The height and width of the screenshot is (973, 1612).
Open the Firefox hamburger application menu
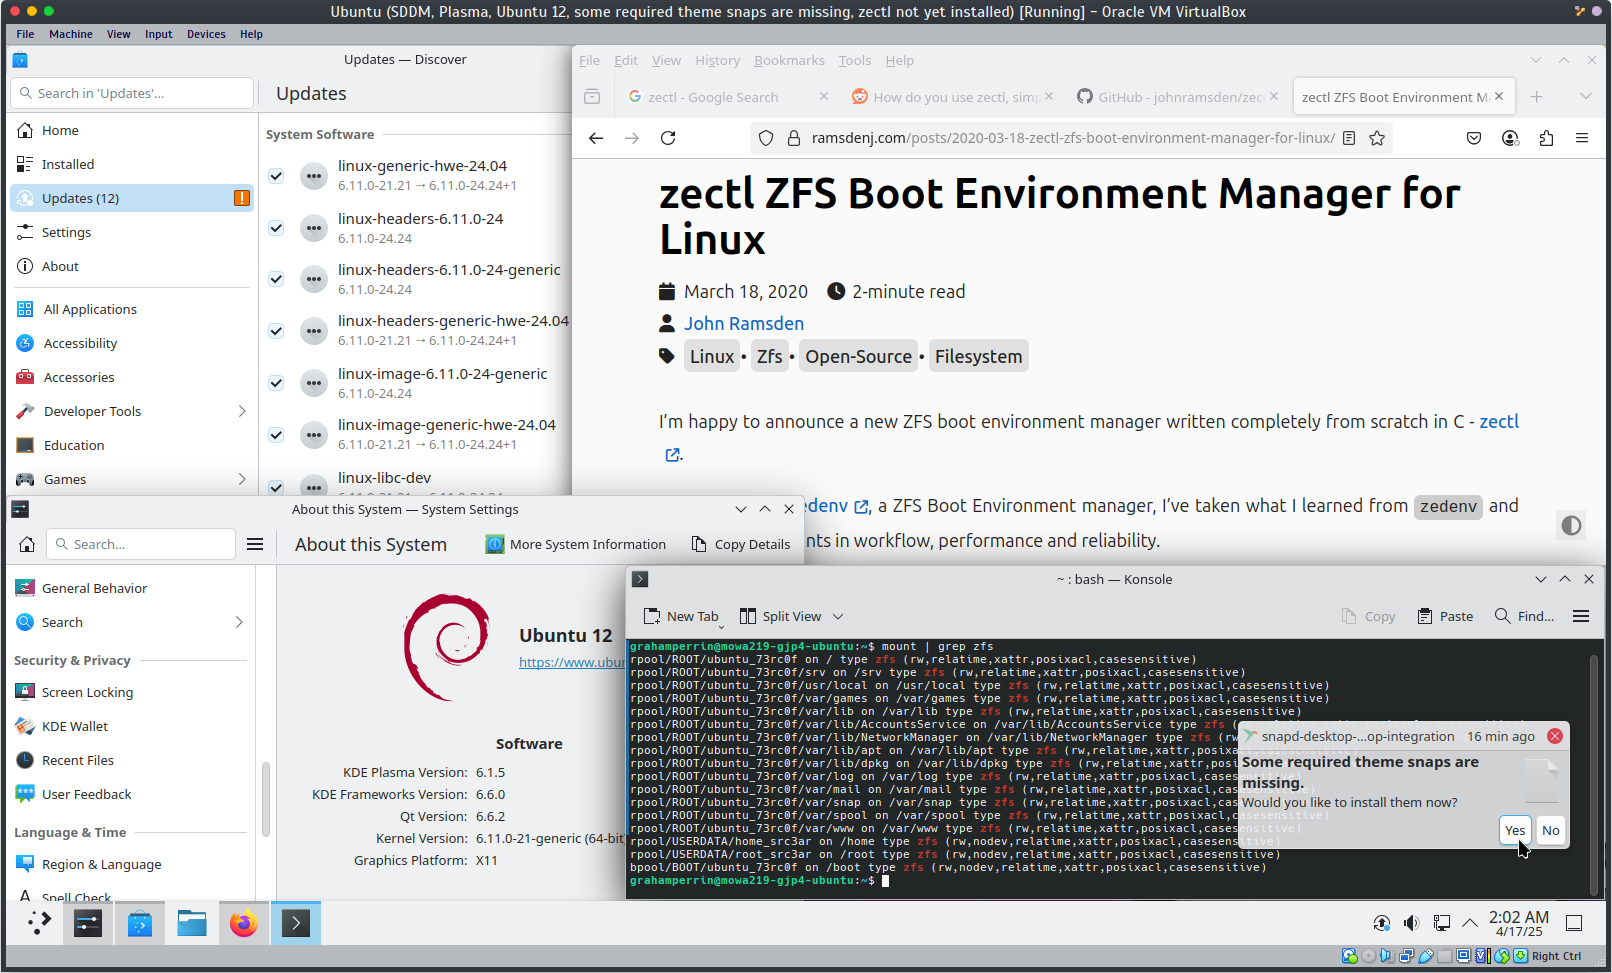coord(1582,138)
